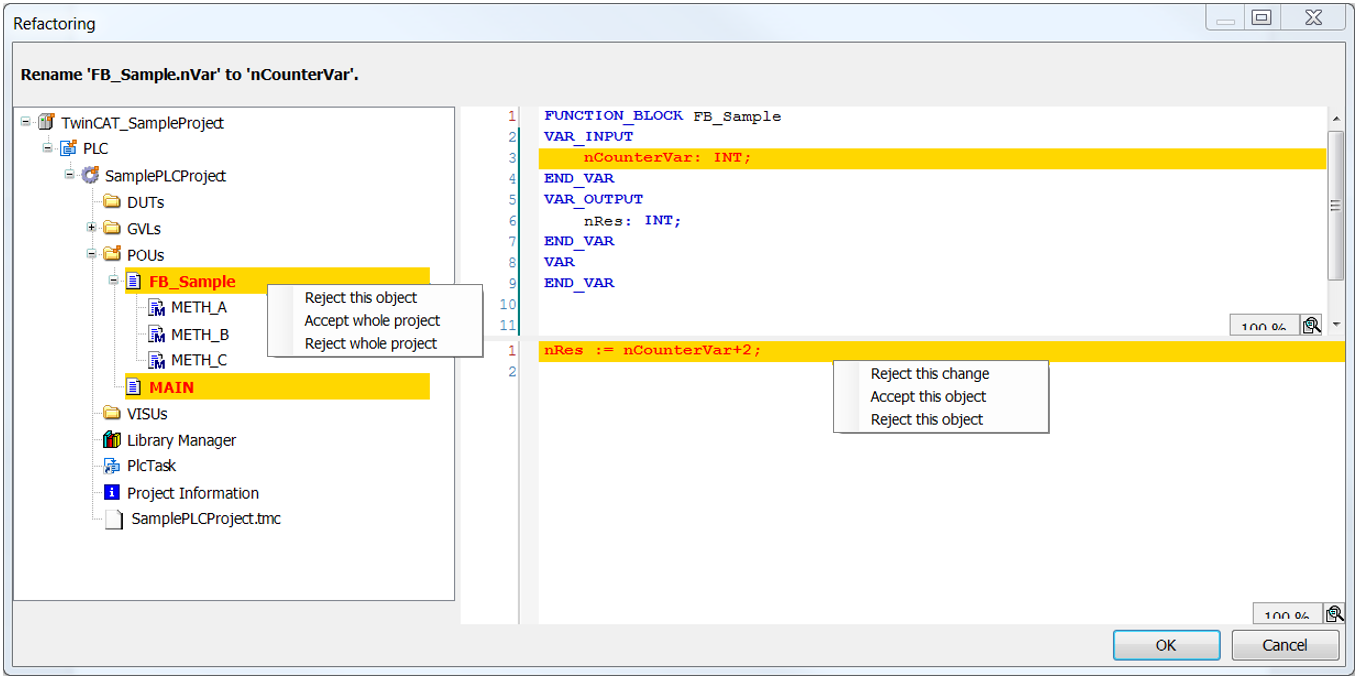Click the SamplePLCProject gear icon
The width and height of the screenshot is (1360, 680).
click(x=90, y=175)
